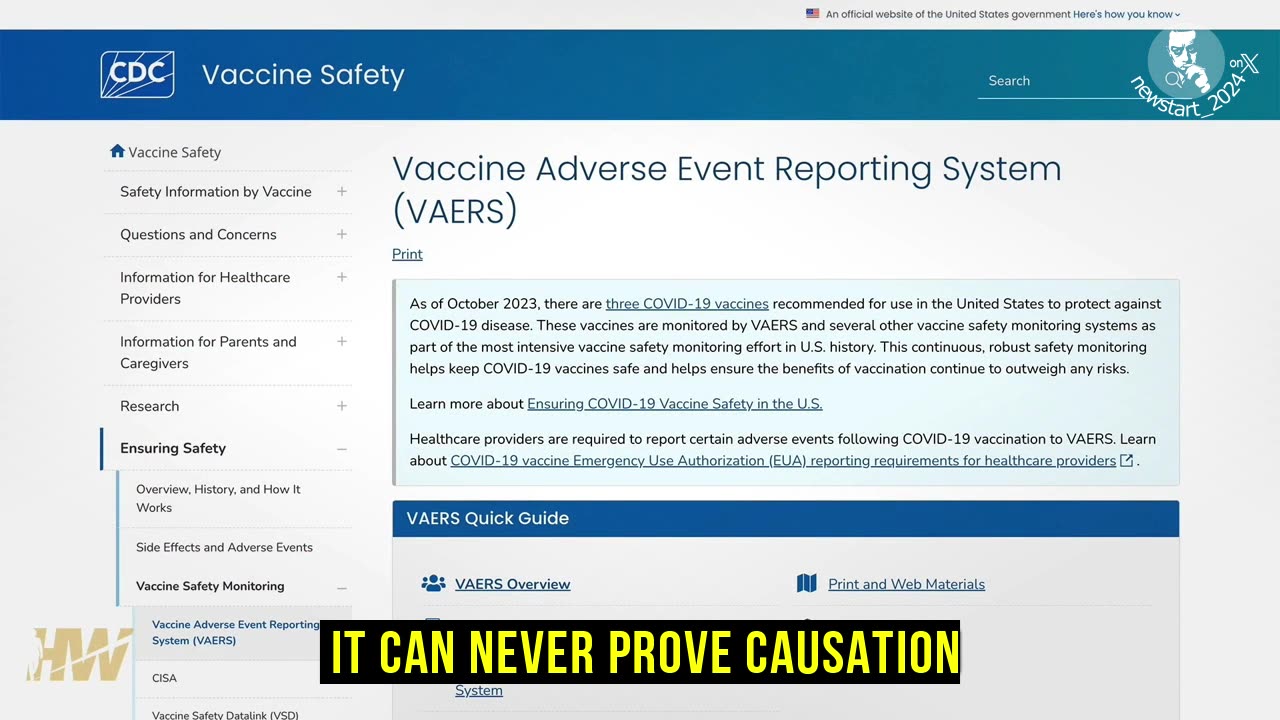Image resolution: width=1280 pixels, height=720 pixels.
Task: Open 'Here's how you know' dropdown
Action: [1127, 14]
